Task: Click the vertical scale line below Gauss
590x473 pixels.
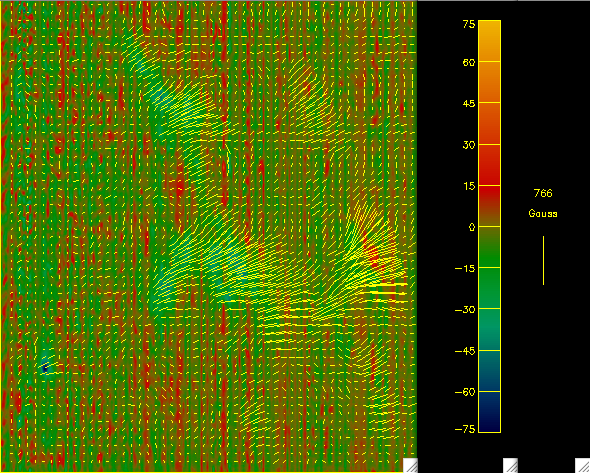Action: click(543, 260)
